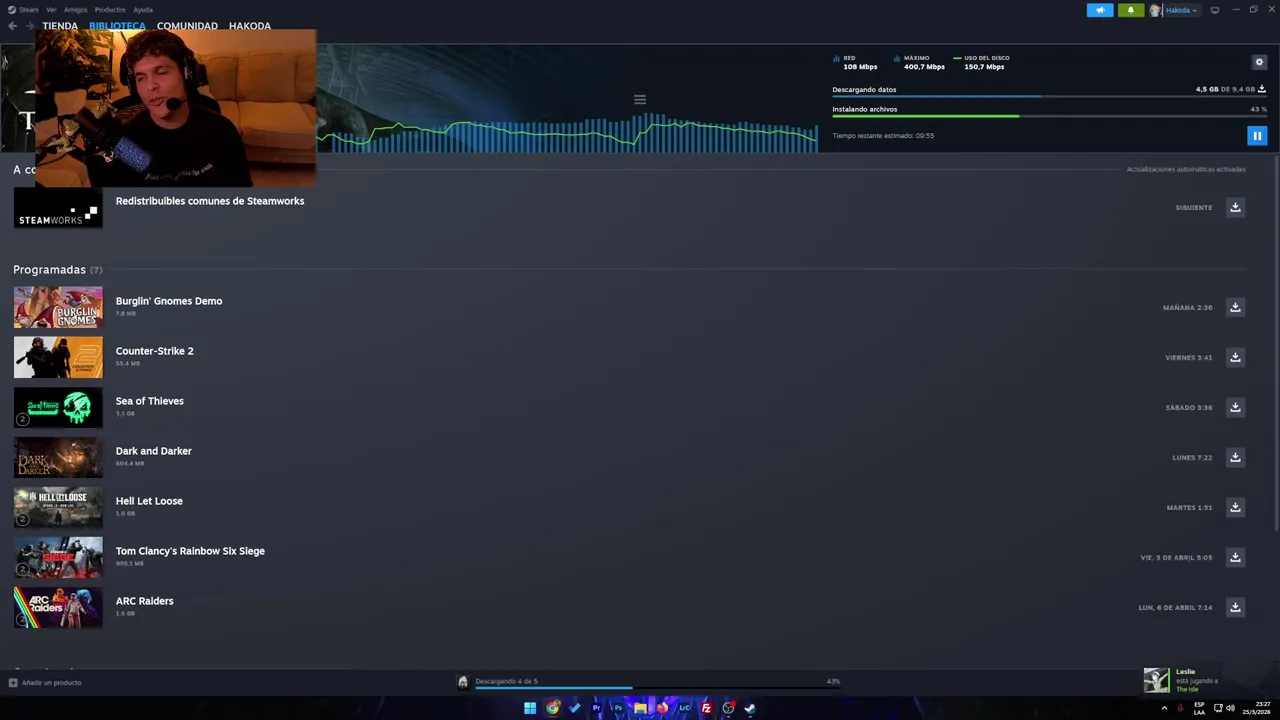Open the Amigos menu
Viewport: 1280px width, 720px height.
(76, 10)
